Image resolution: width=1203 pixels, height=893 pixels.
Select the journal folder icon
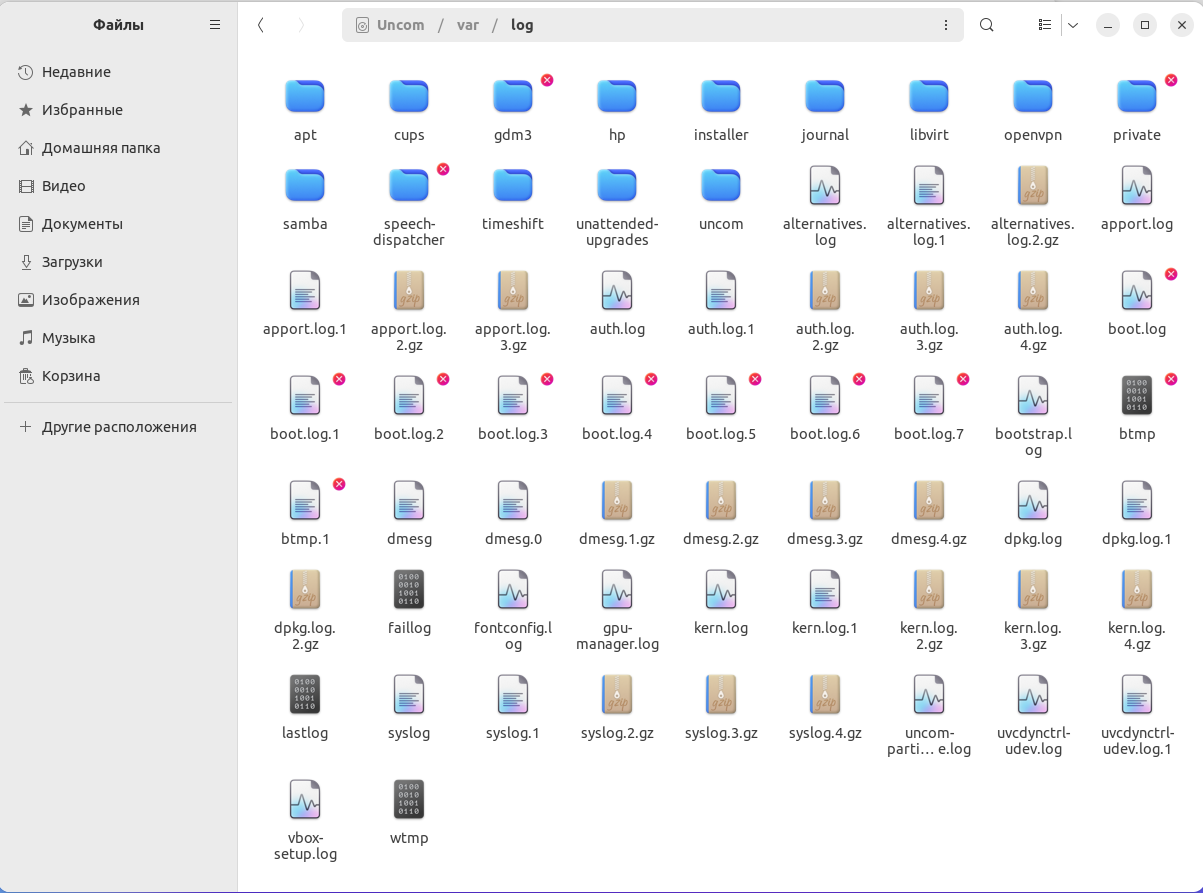[x=824, y=97]
